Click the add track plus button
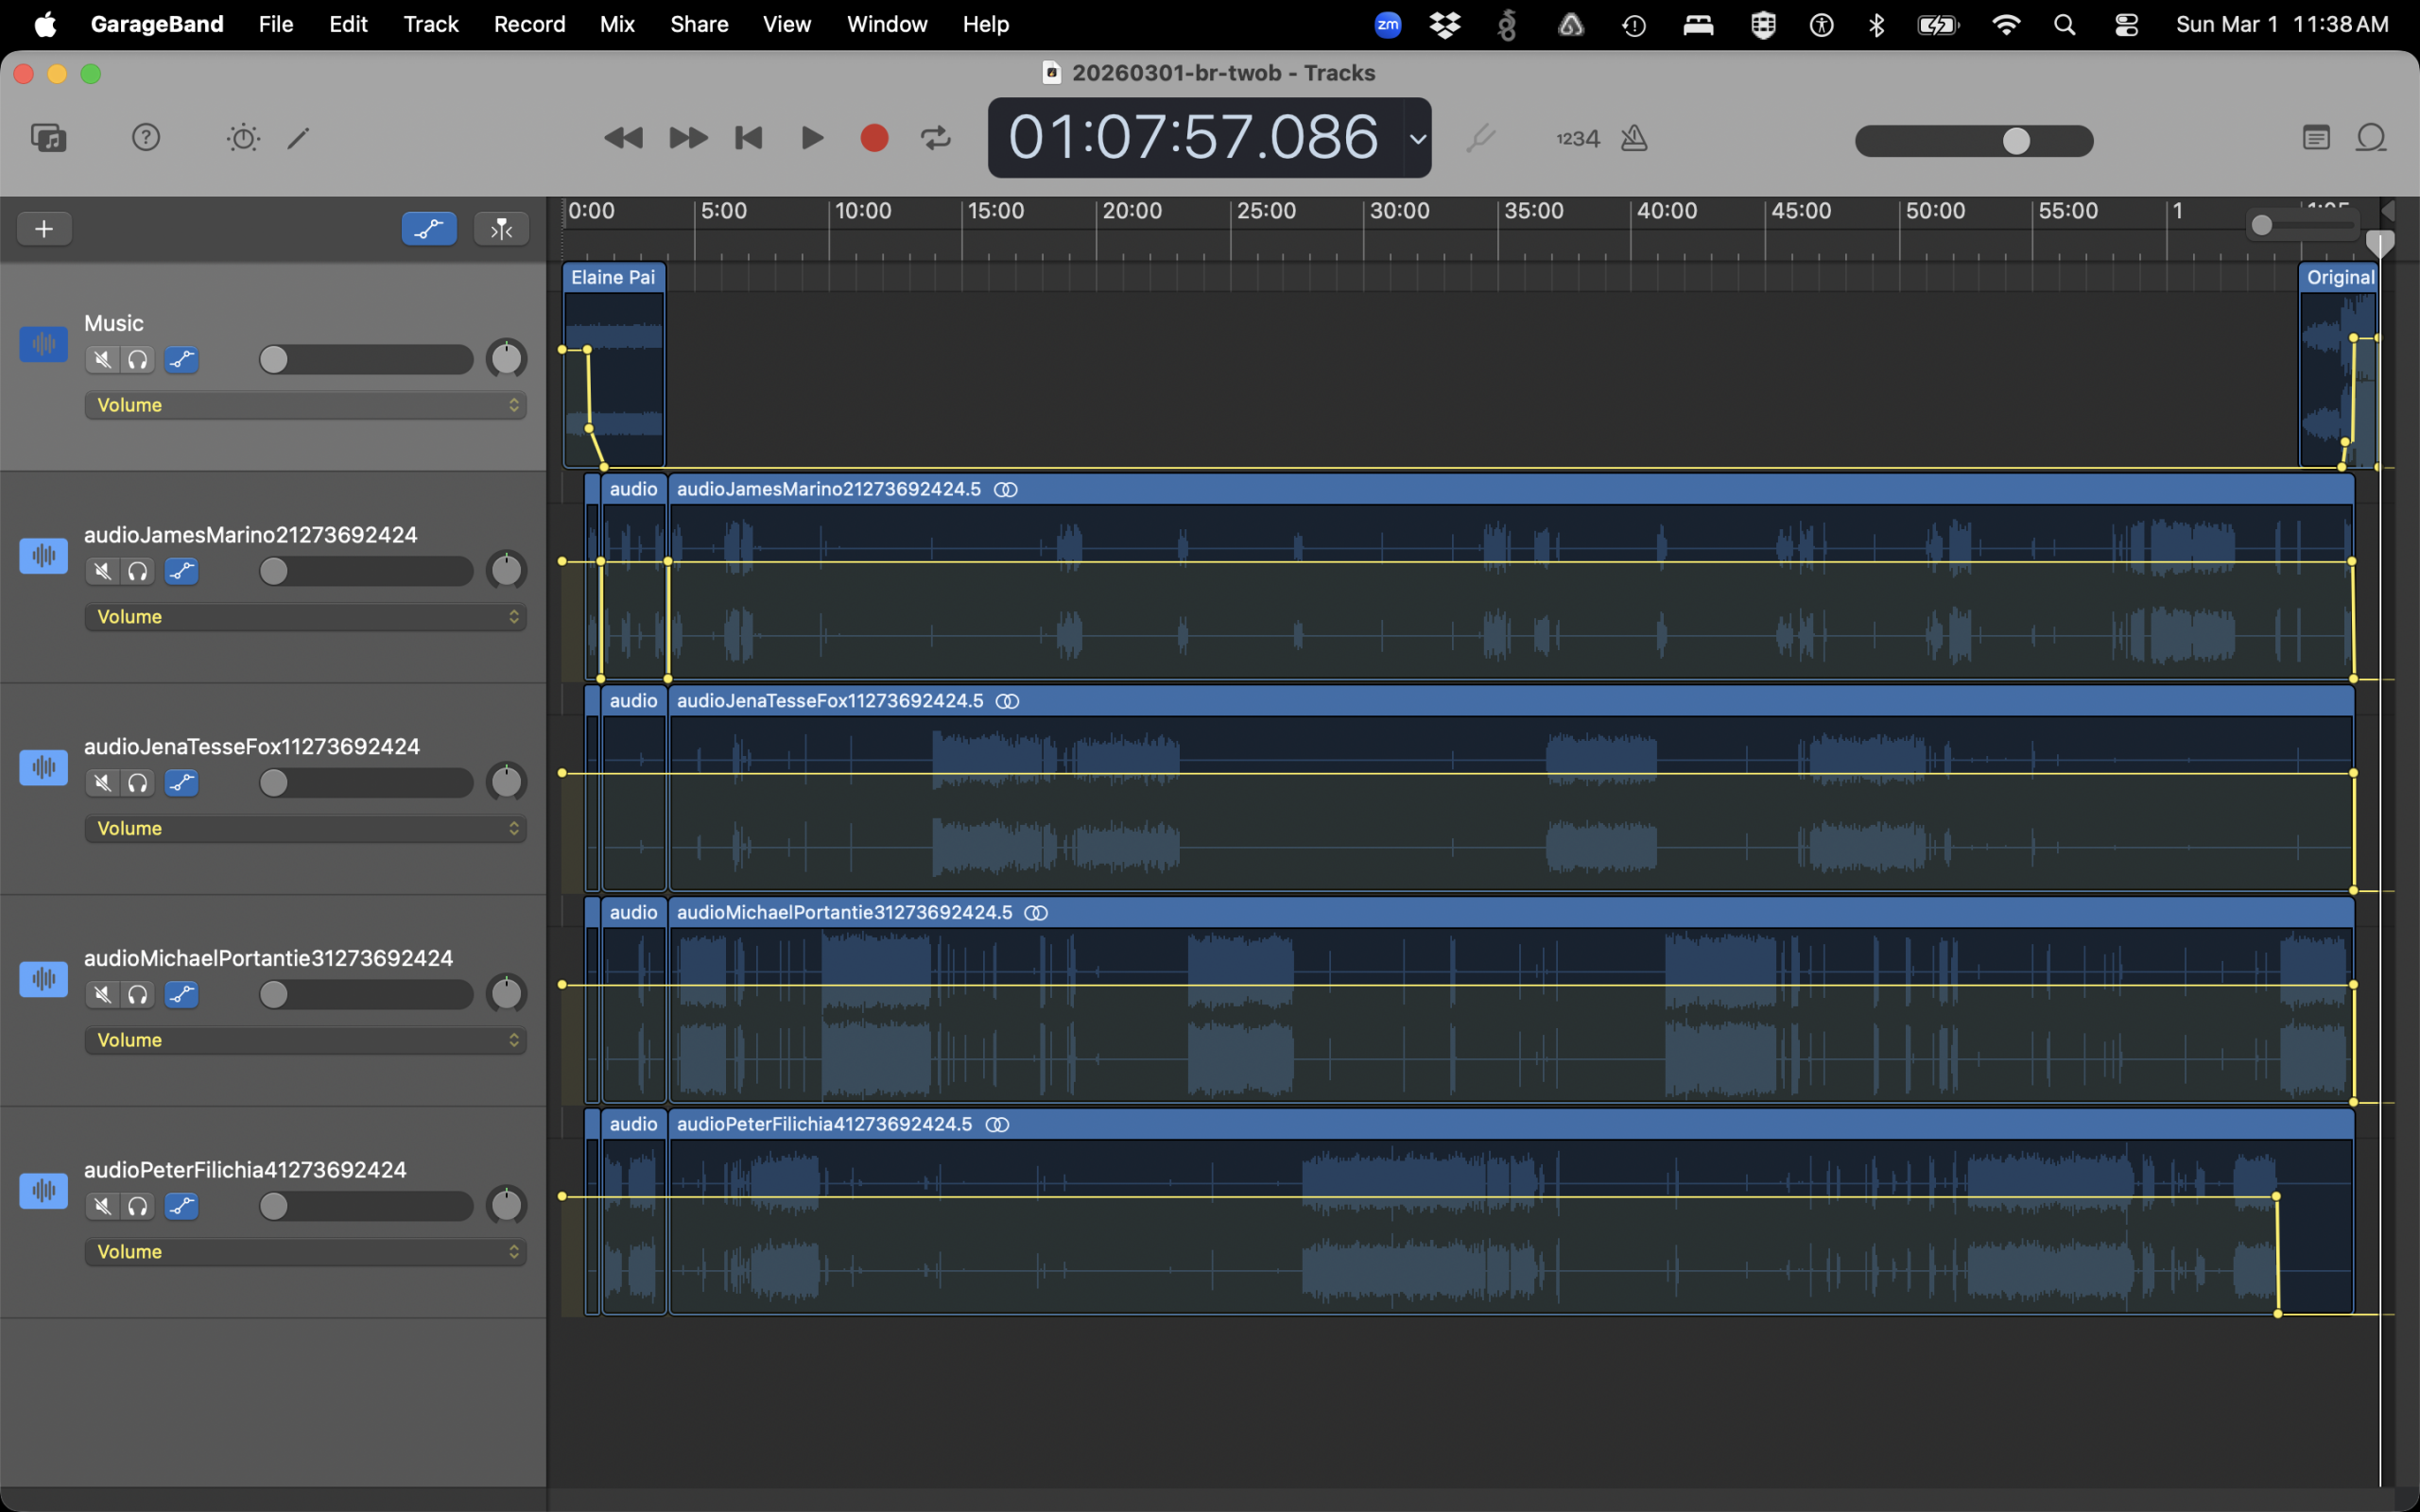This screenshot has width=2420, height=1512. pos(44,229)
